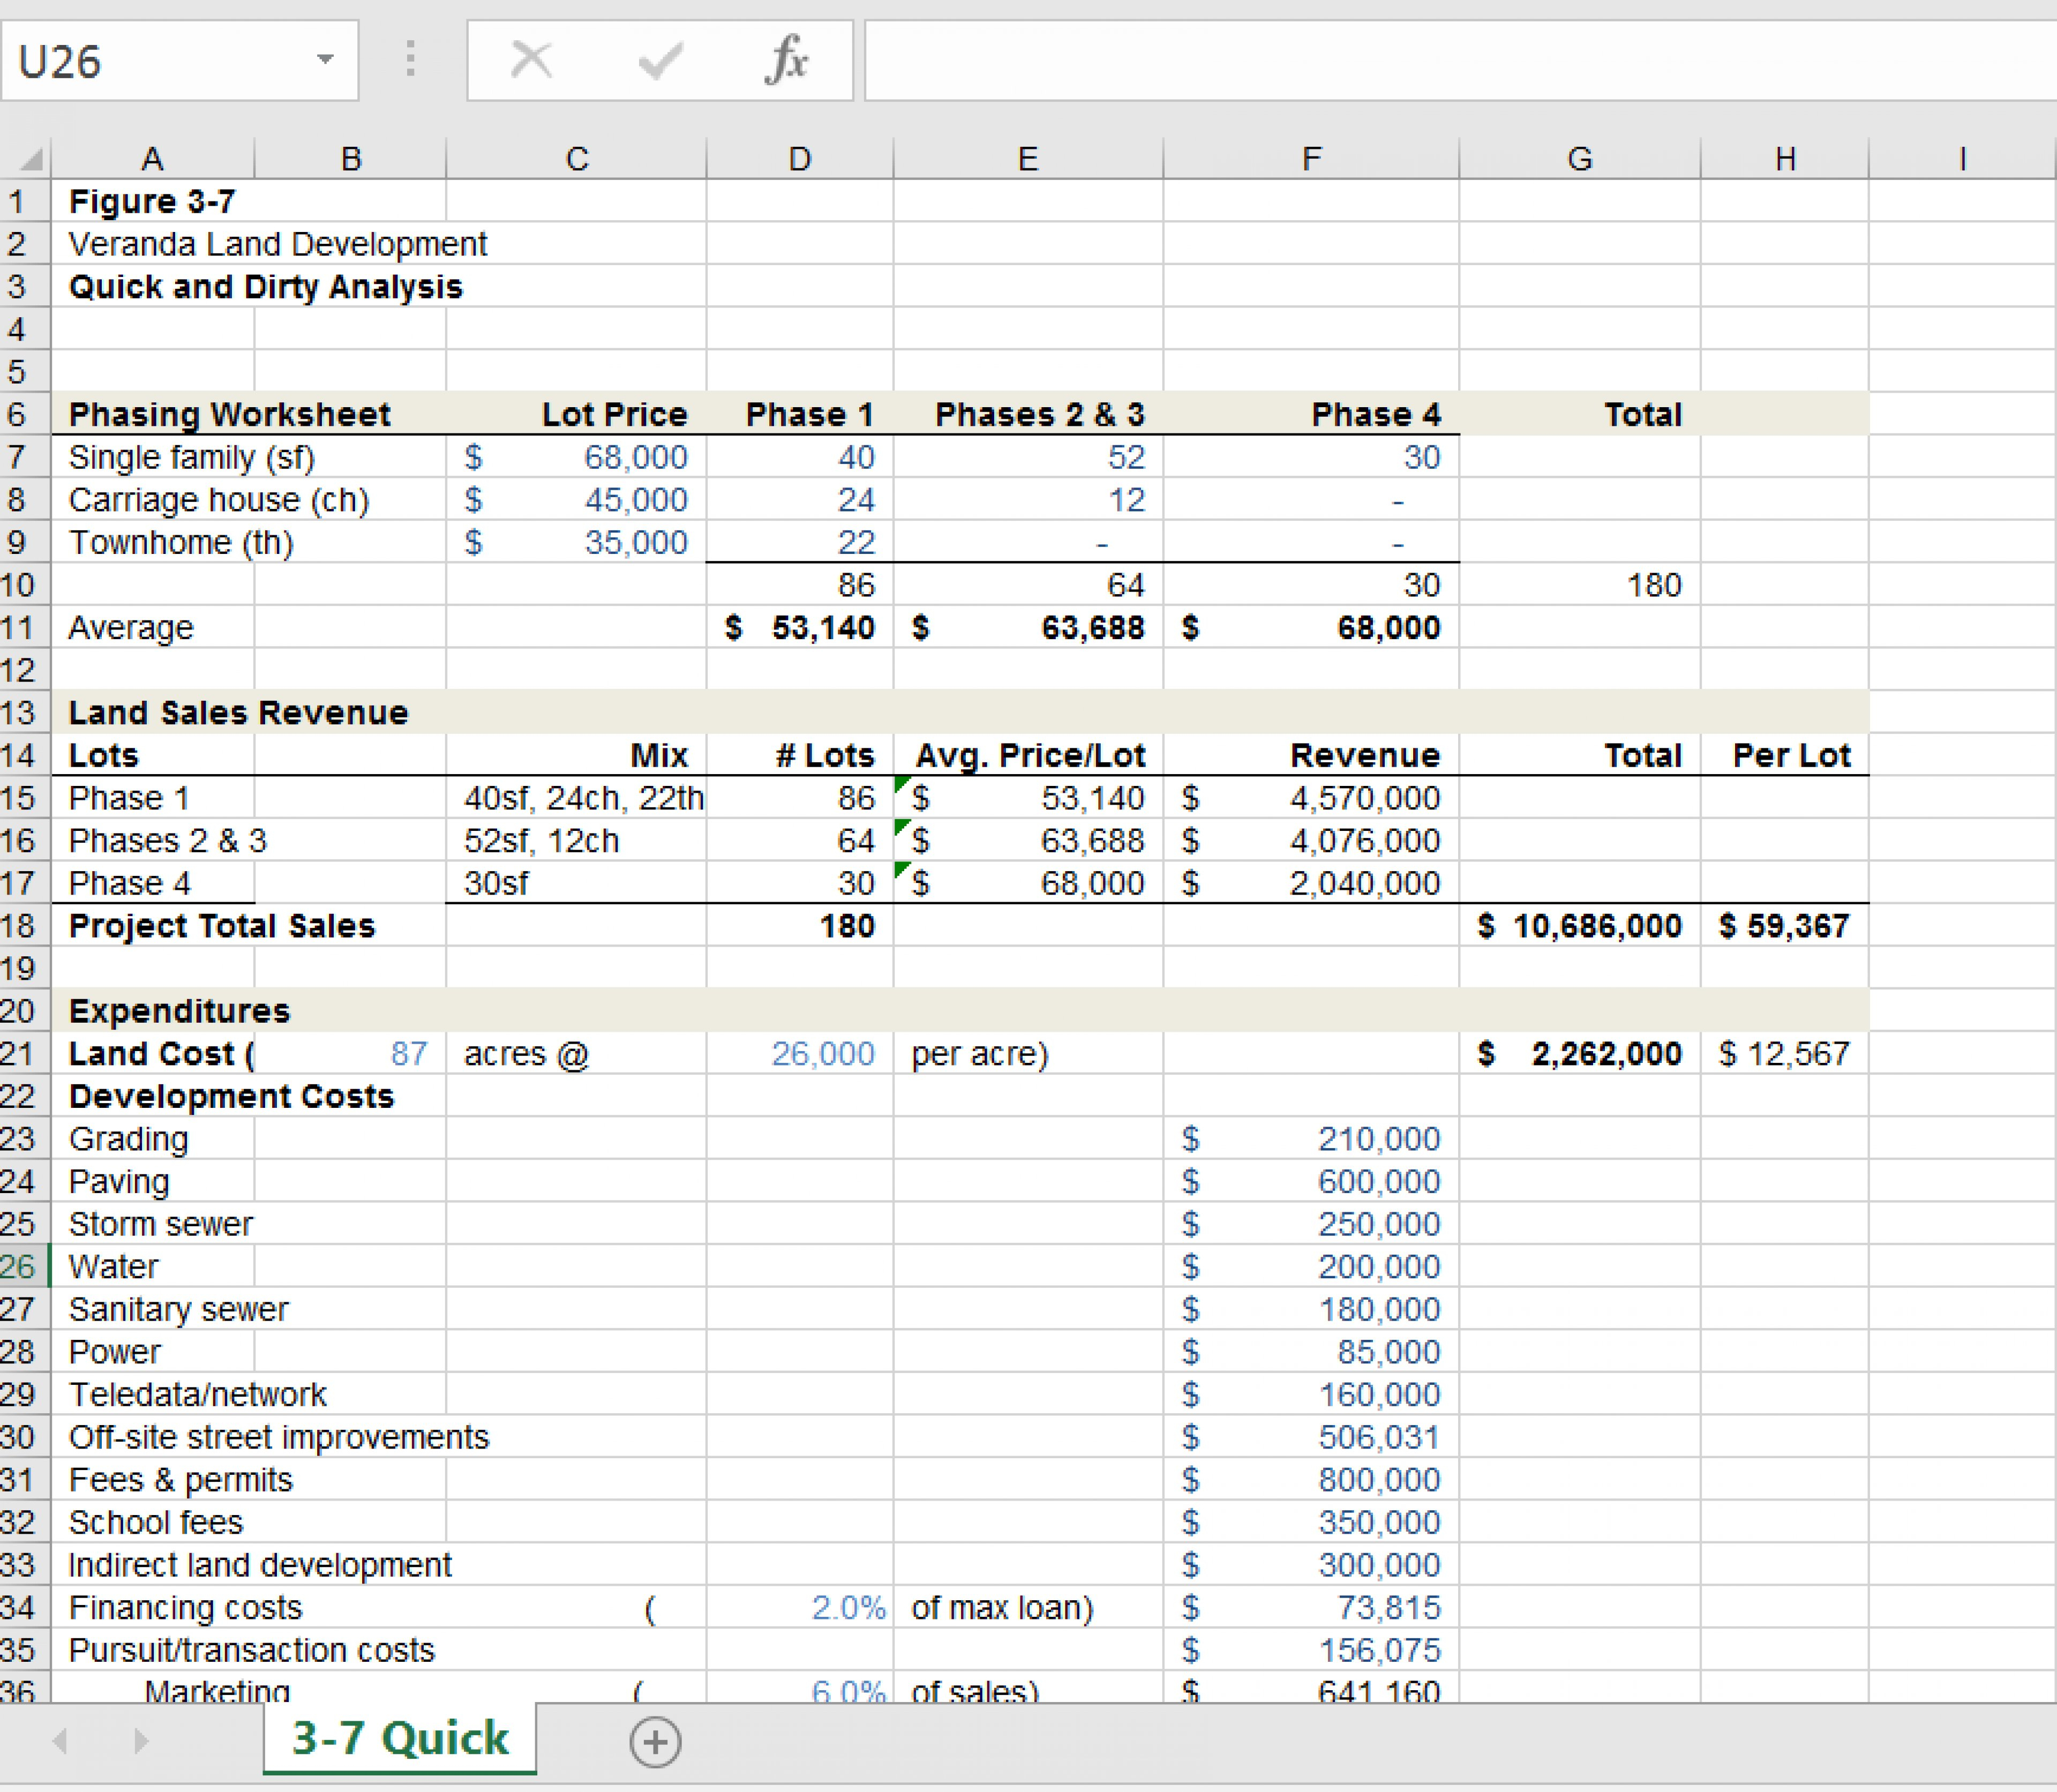Image resolution: width=2057 pixels, height=1792 pixels.
Task: Click the Enter checkmark formula icon
Action: coord(660,60)
